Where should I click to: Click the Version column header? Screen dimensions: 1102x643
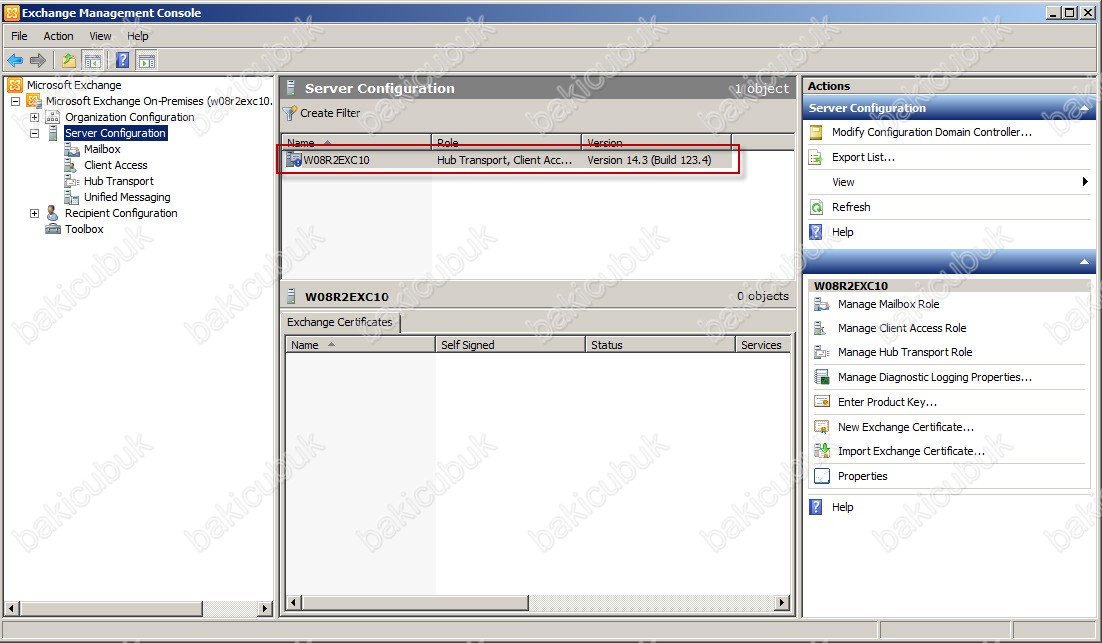(x=657, y=143)
